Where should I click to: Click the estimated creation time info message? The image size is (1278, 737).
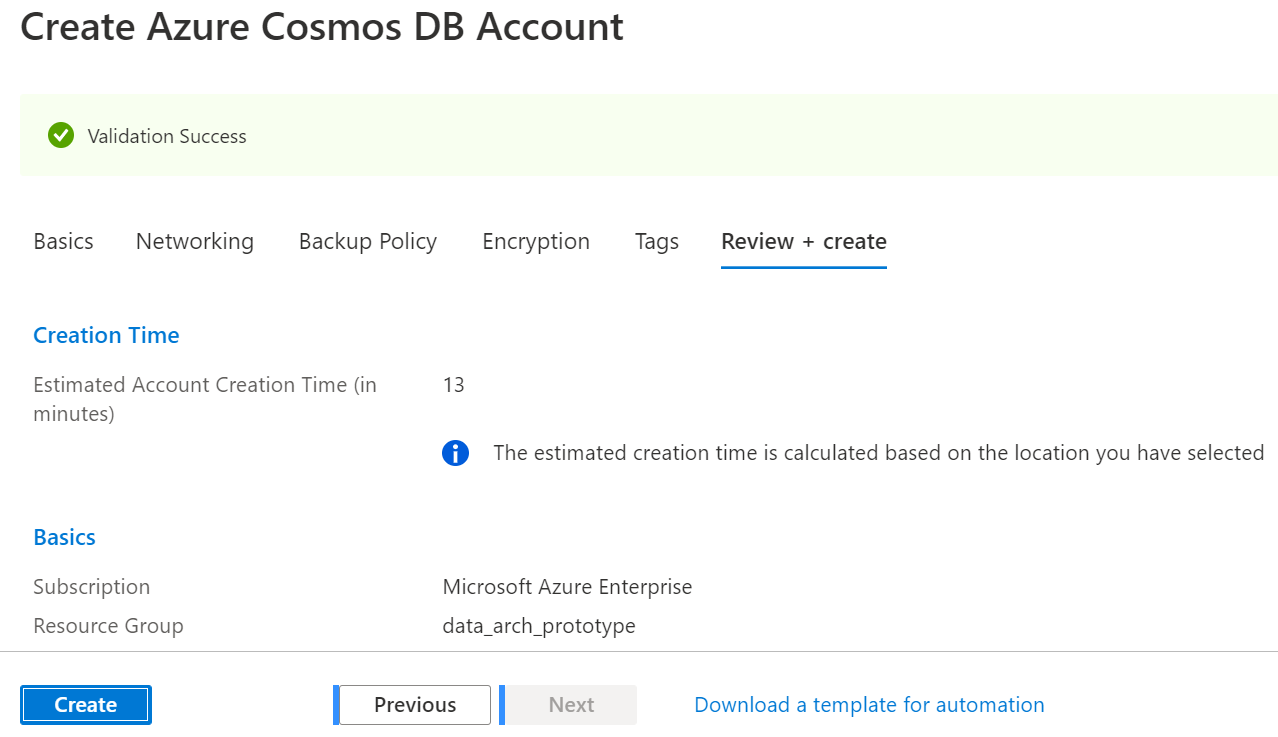click(x=879, y=453)
